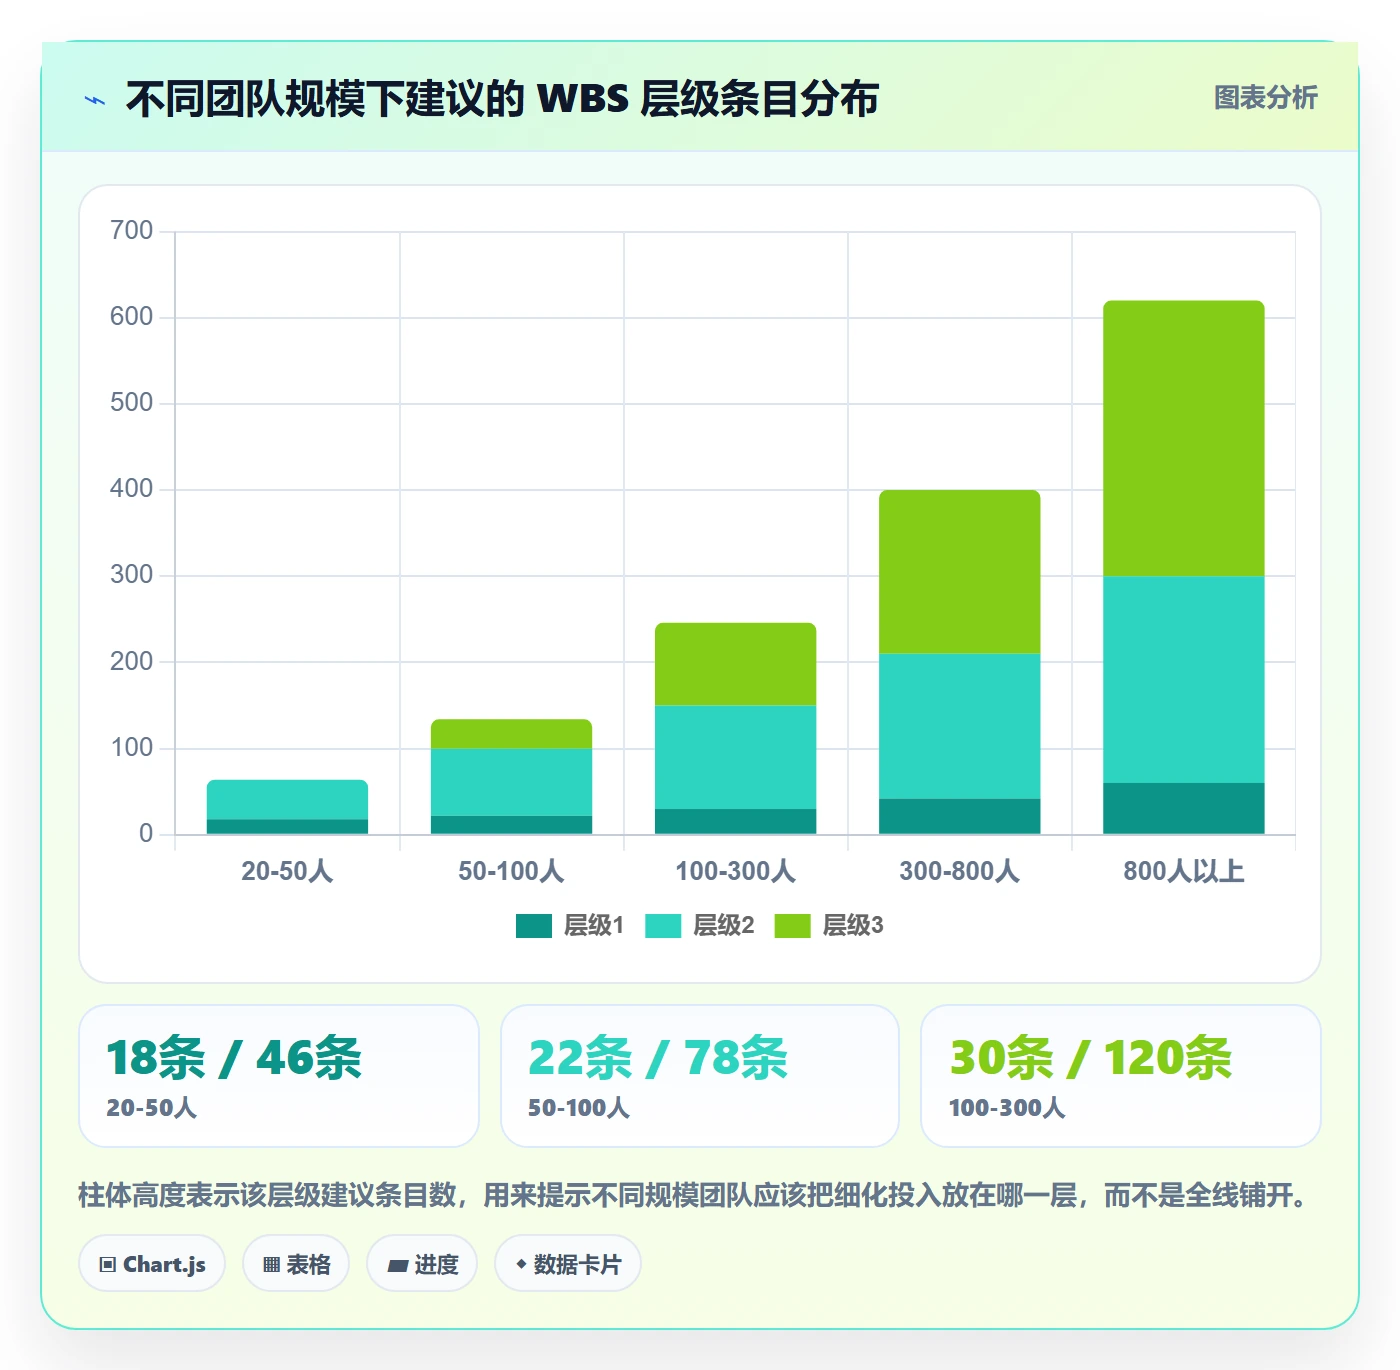The width and height of the screenshot is (1400, 1370).
Task: Click the 700 y-axis value
Action: [131, 231]
